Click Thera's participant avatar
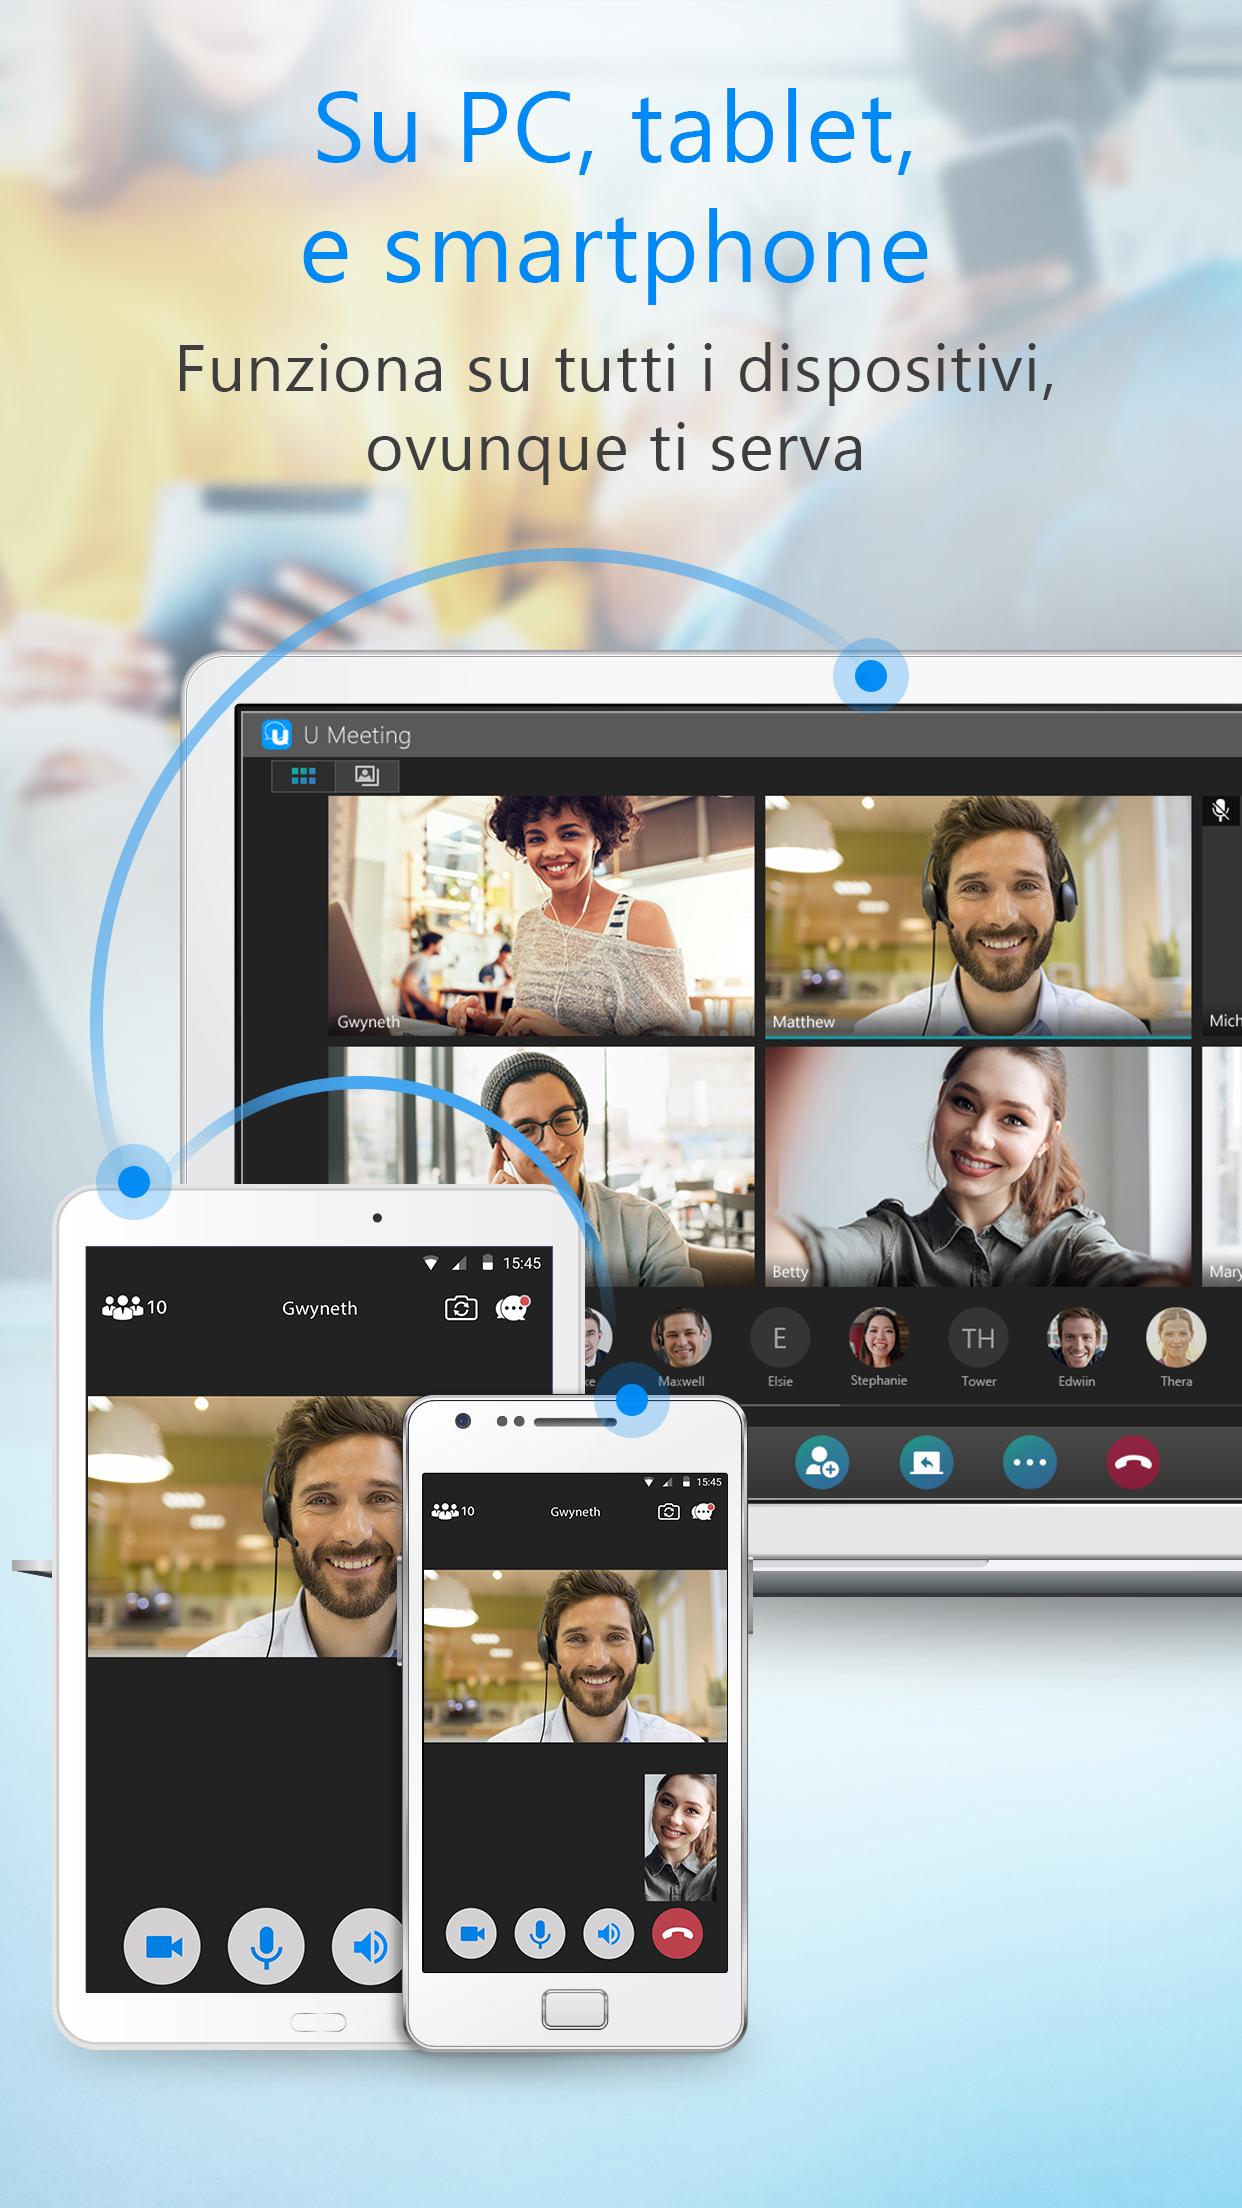Viewport: 1242px width, 2208px height. 1176,1338
